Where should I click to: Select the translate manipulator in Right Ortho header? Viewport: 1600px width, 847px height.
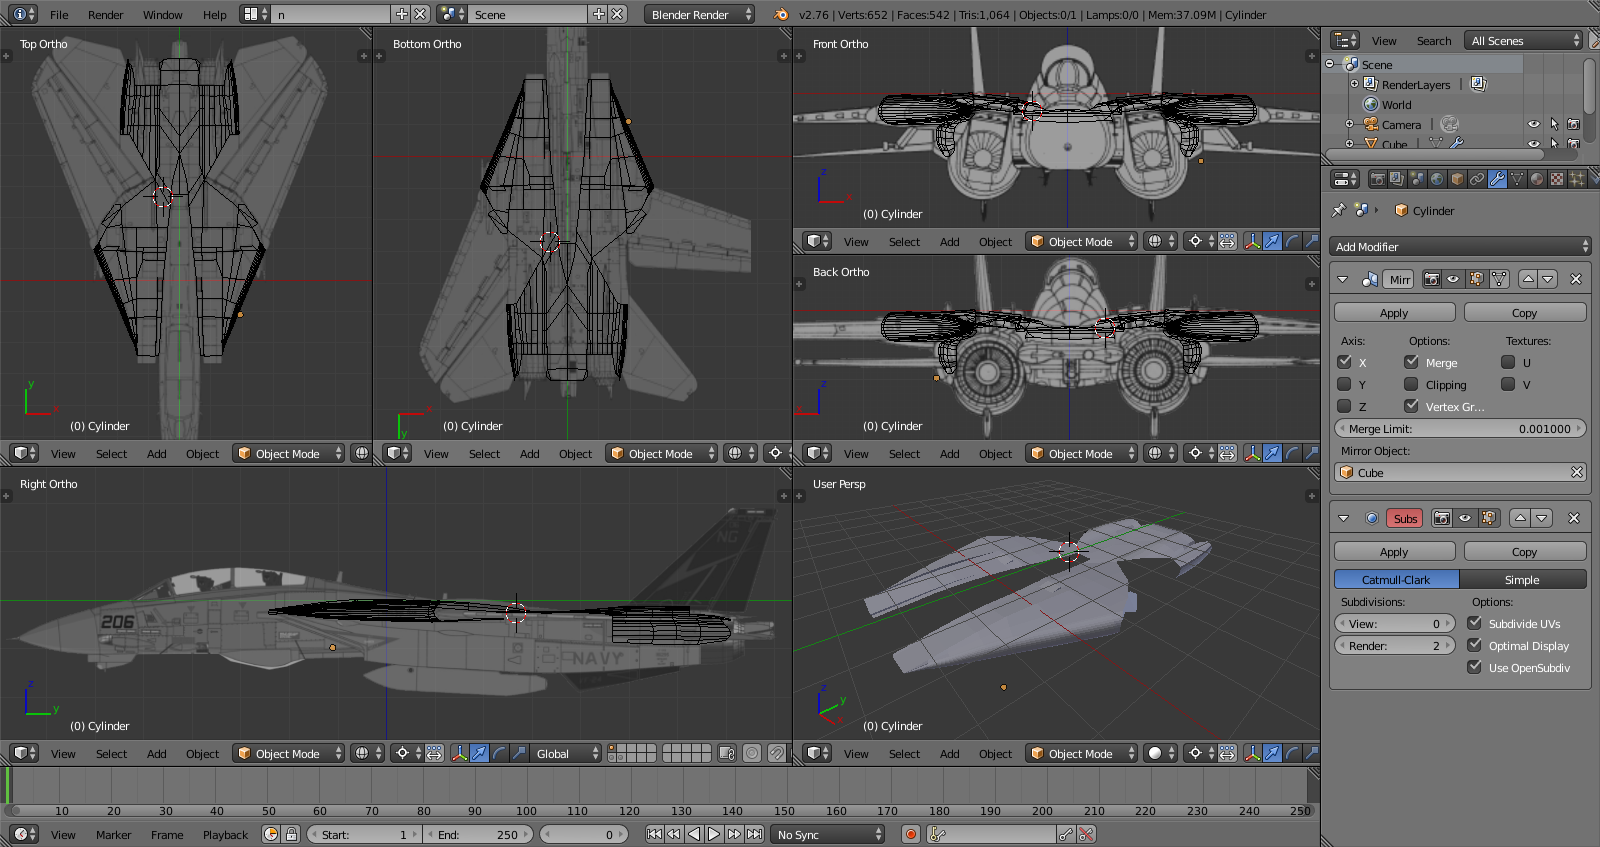point(479,753)
